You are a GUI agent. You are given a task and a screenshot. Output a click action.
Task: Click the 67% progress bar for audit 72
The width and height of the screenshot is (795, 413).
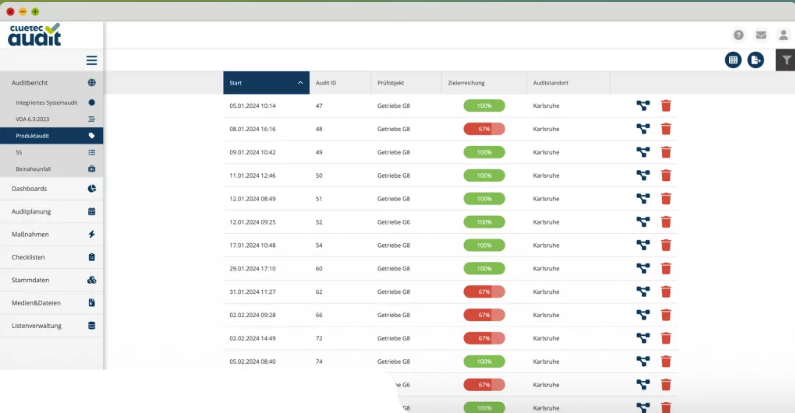click(x=484, y=338)
